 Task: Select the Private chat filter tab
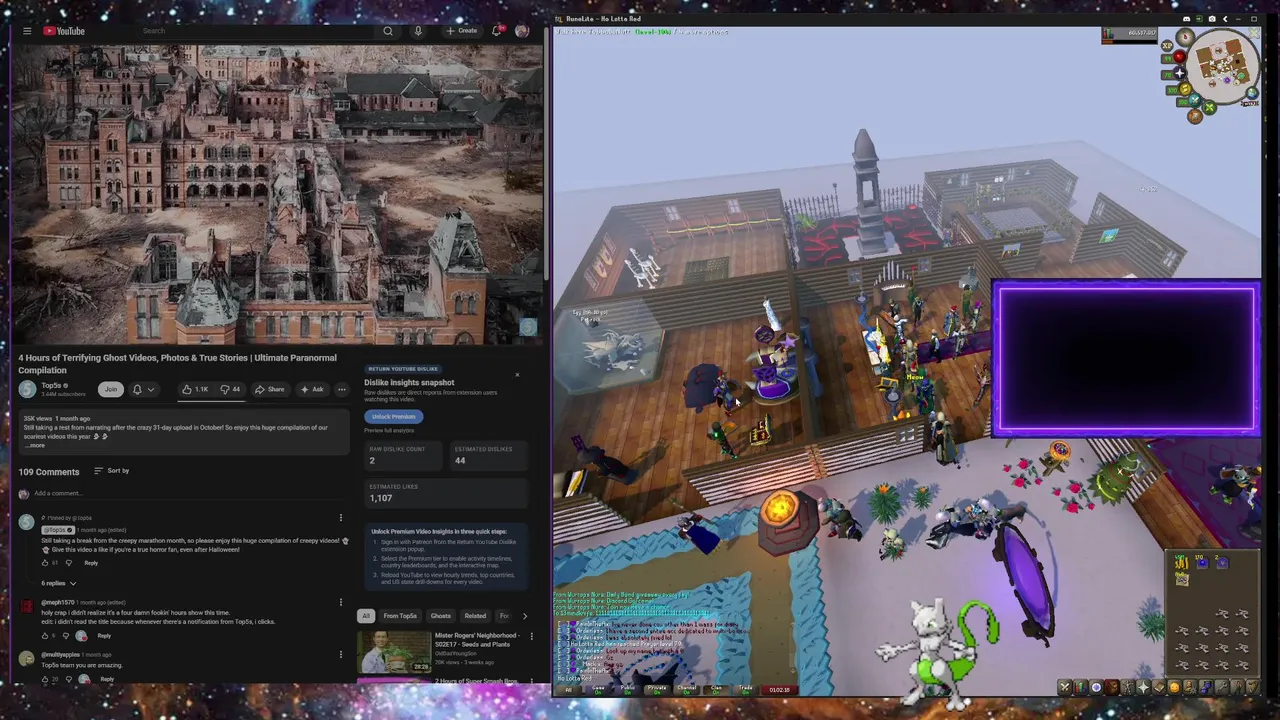(x=657, y=689)
